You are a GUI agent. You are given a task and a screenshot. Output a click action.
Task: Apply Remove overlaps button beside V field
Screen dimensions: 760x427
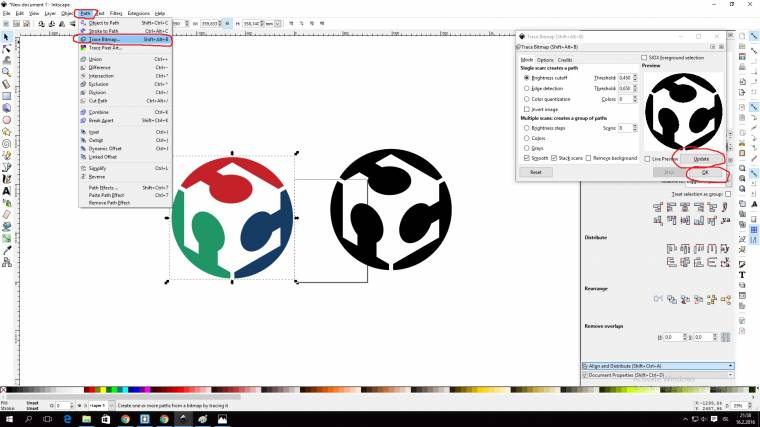[725, 337]
